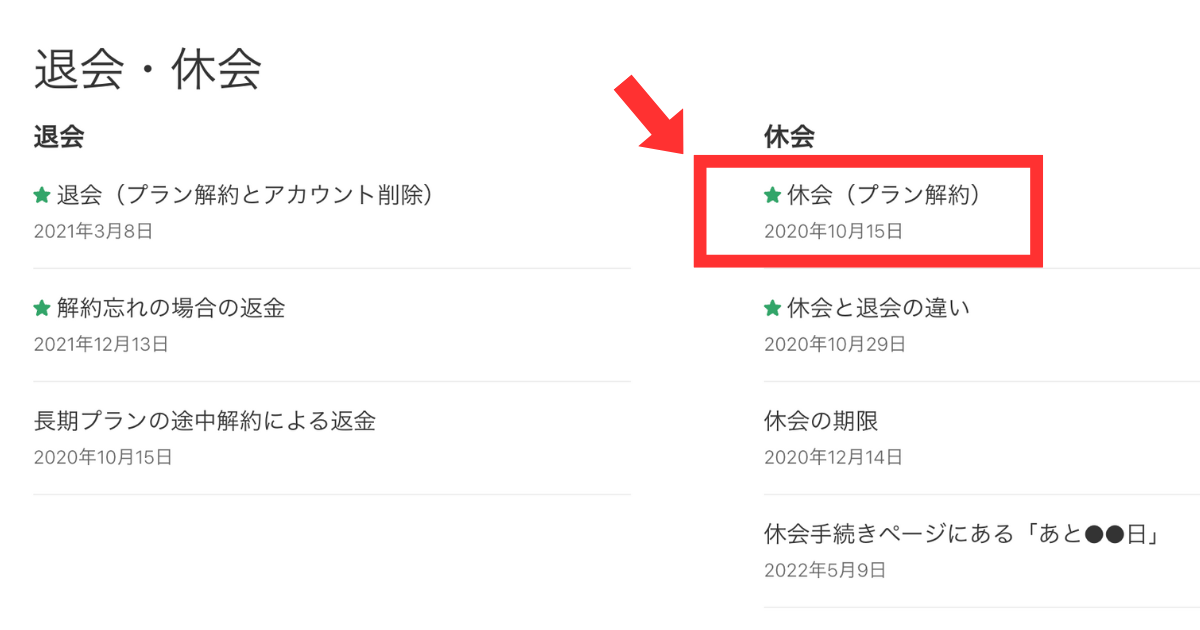This screenshot has width=1200, height=630.
Task: Click the date 2022年5月9日
Action: tap(825, 571)
